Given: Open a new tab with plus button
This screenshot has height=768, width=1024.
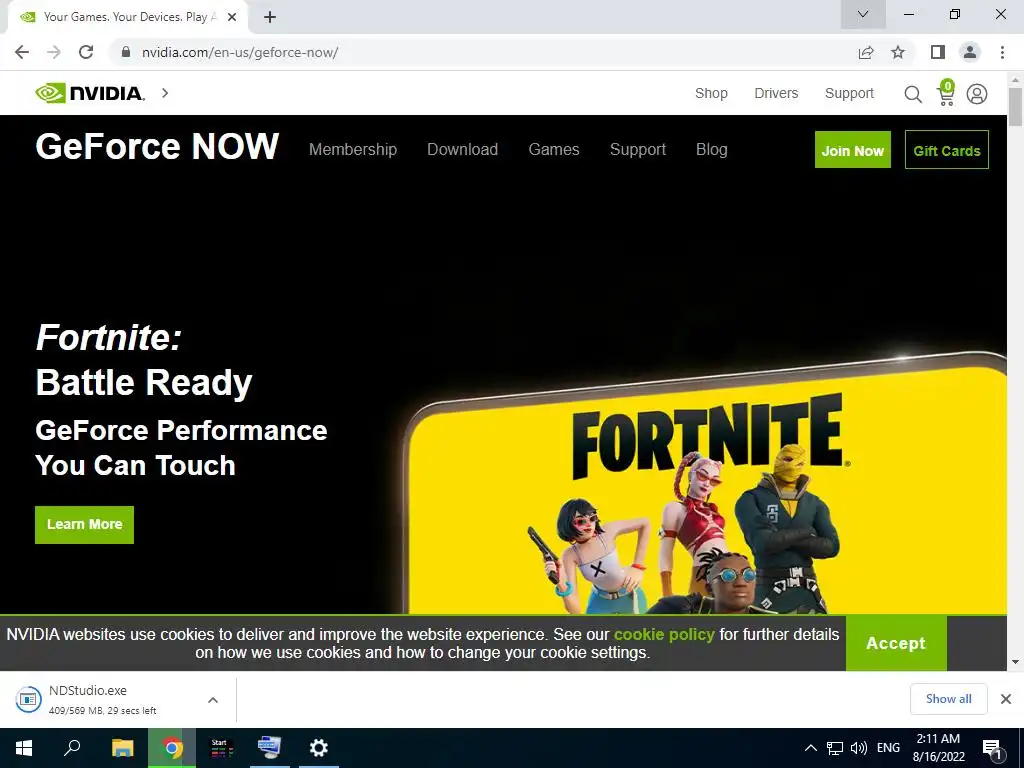Looking at the screenshot, I should (270, 18).
